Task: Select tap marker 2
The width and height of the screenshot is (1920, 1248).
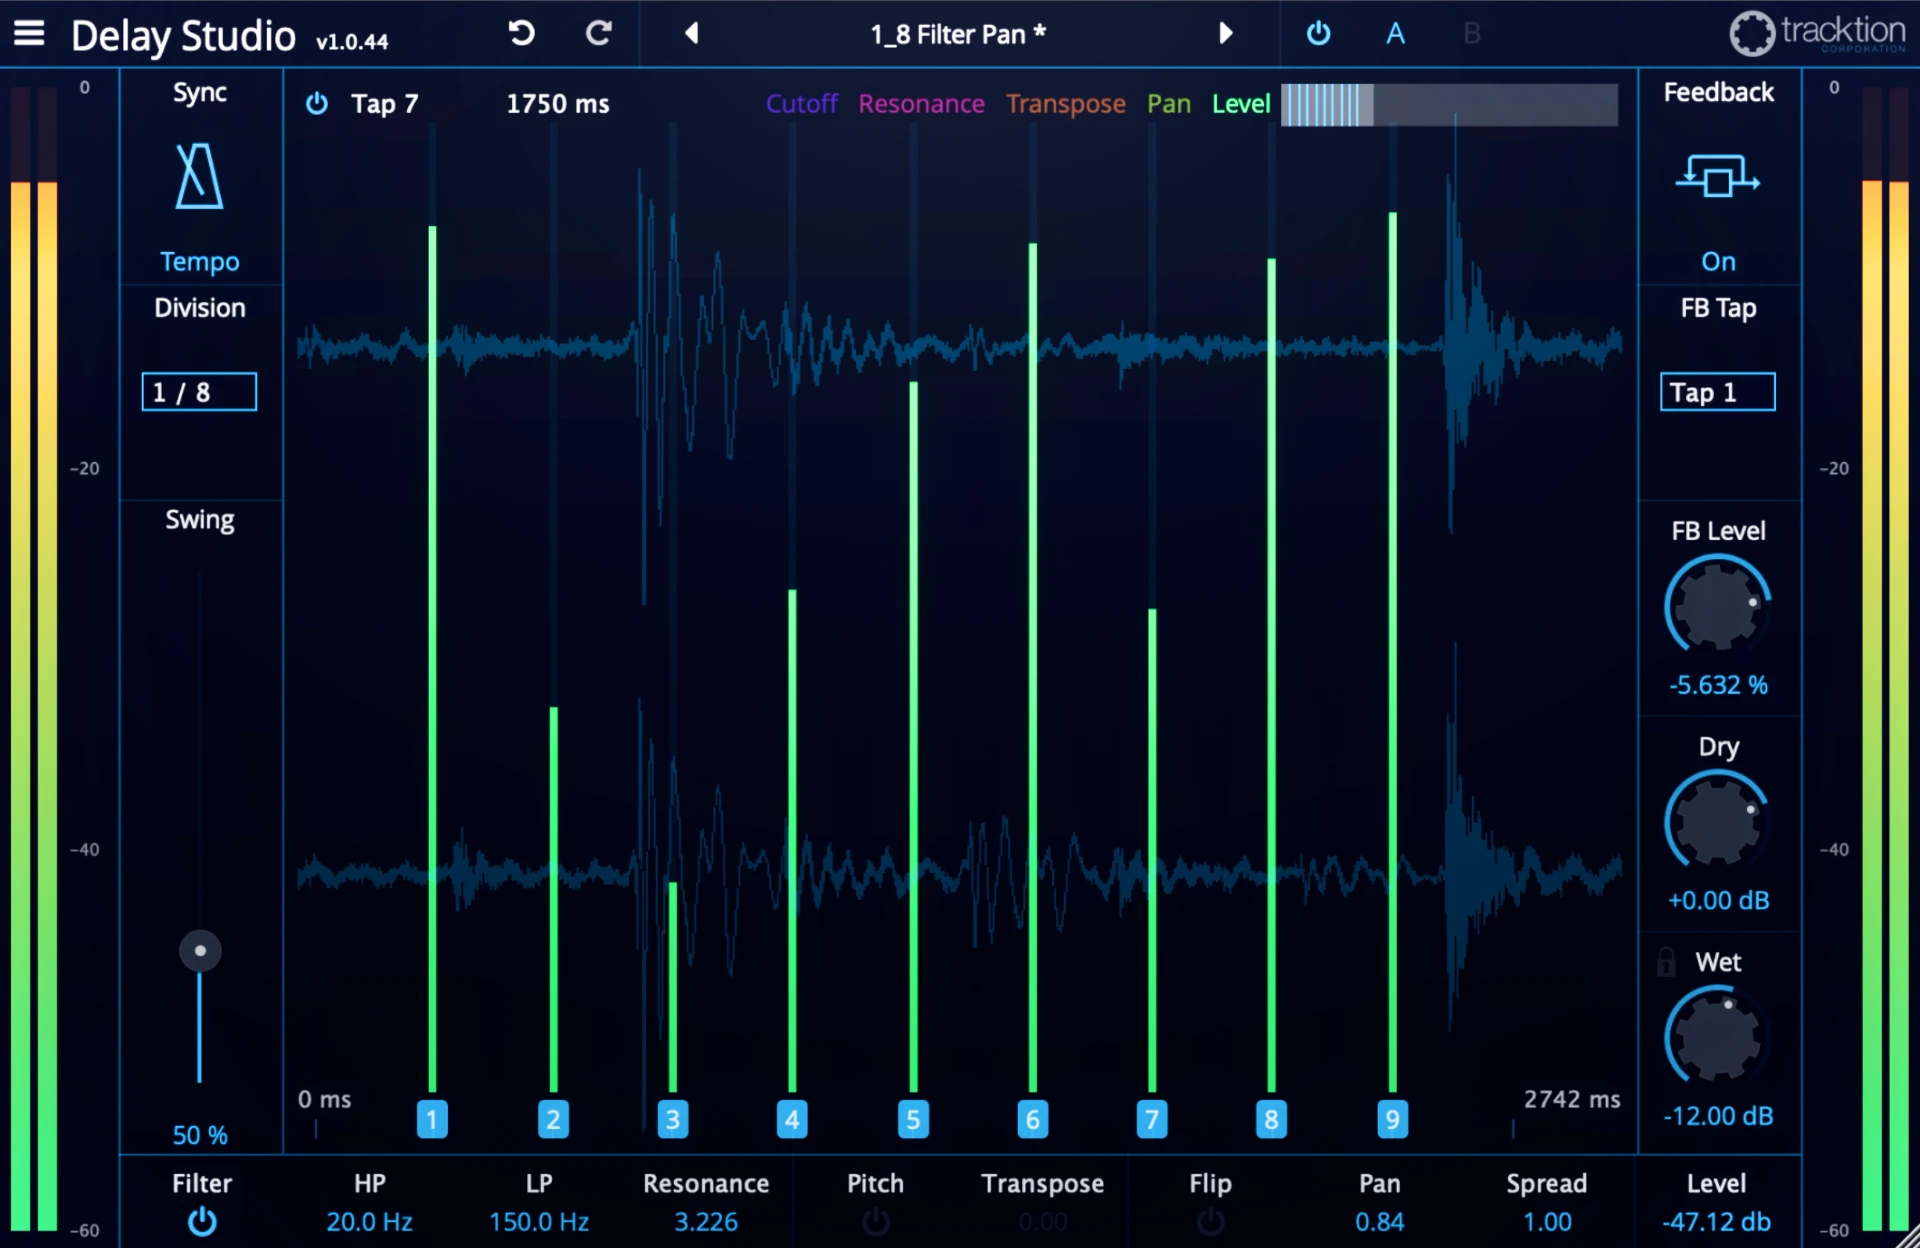Action: tap(553, 1119)
